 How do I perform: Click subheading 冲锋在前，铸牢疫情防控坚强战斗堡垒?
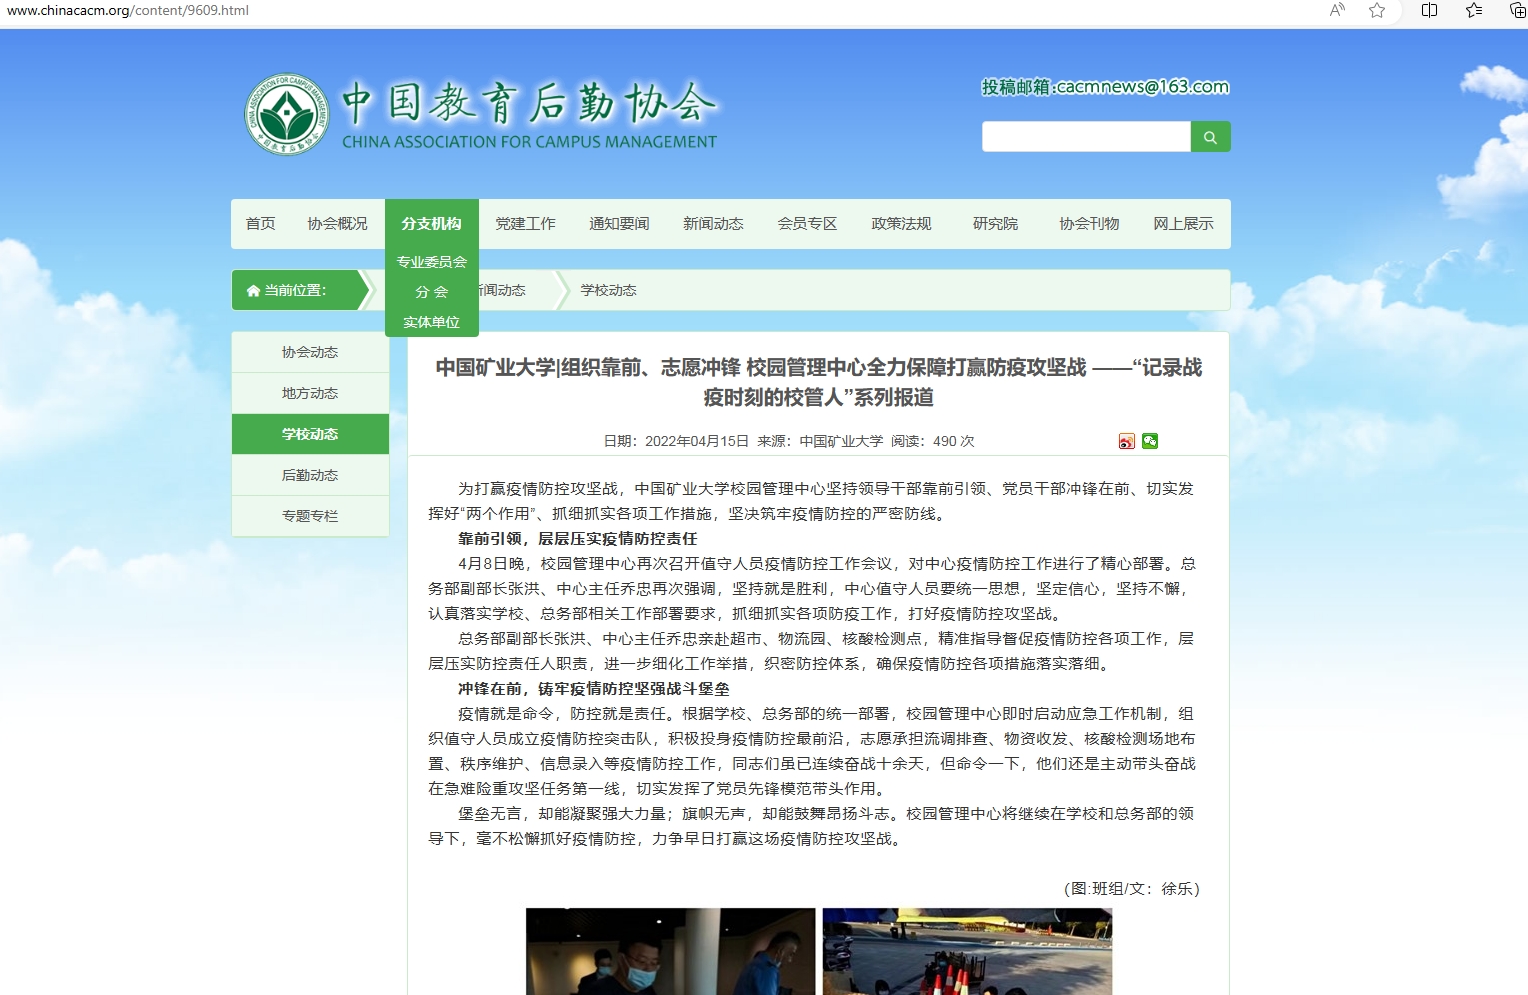tap(594, 689)
